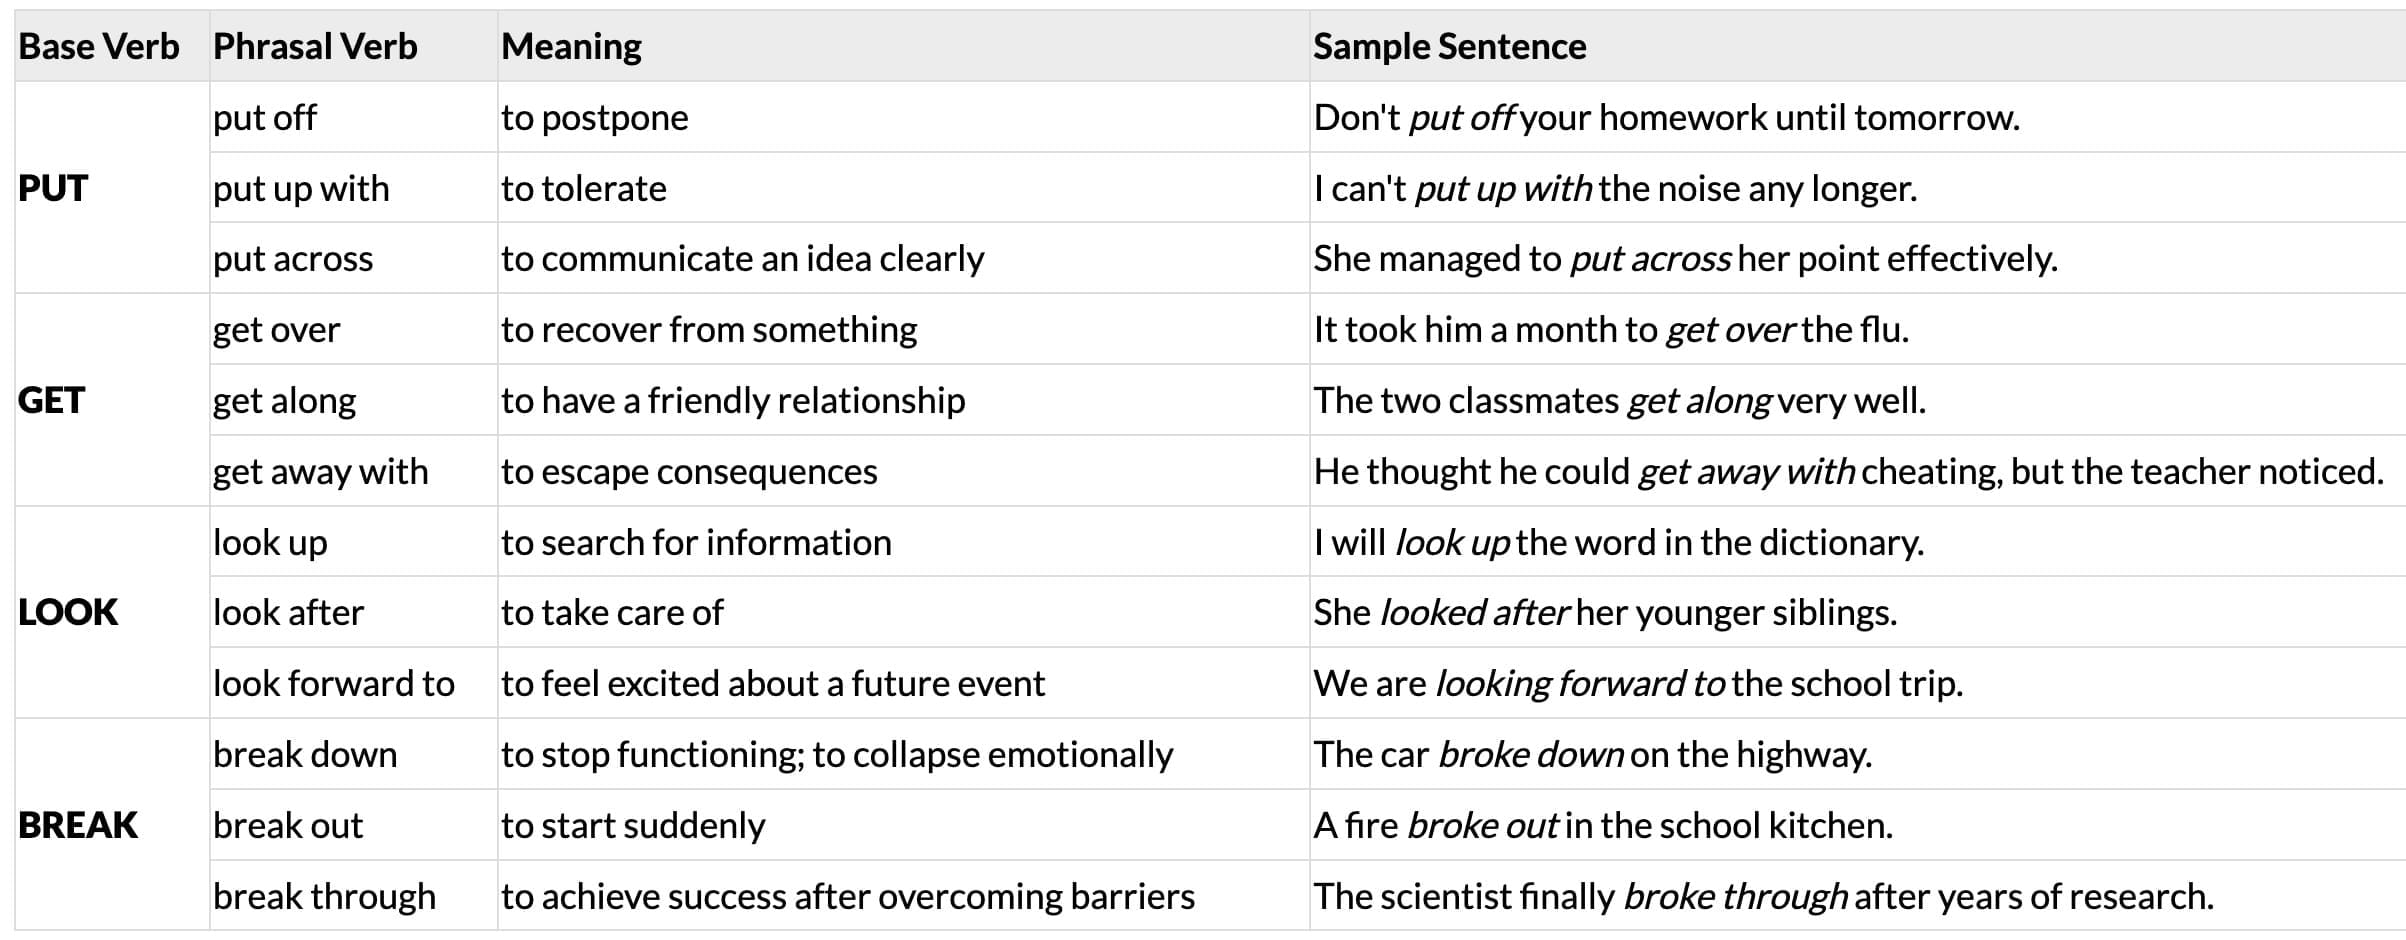Click the Base Verb column header
This screenshot has height=940, width=2406.
(x=99, y=47)
